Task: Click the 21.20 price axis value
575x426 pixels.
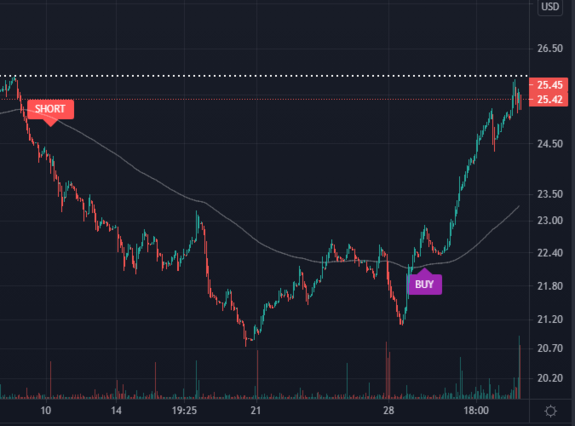Action: [x=550, y=319]
